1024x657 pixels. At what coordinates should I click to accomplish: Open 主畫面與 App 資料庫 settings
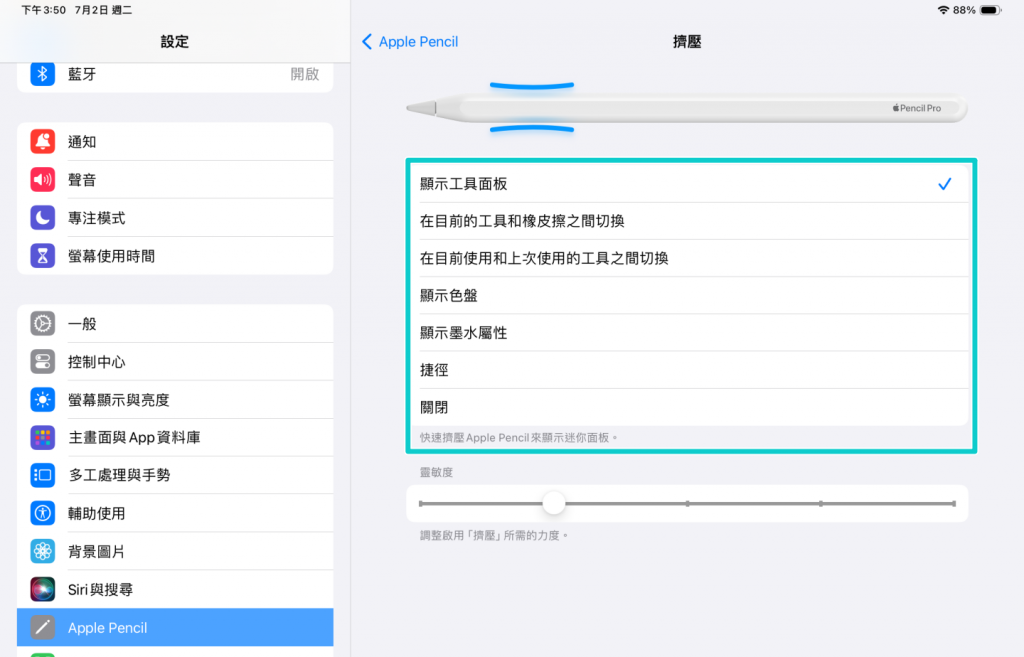click(x=175, y=438)
